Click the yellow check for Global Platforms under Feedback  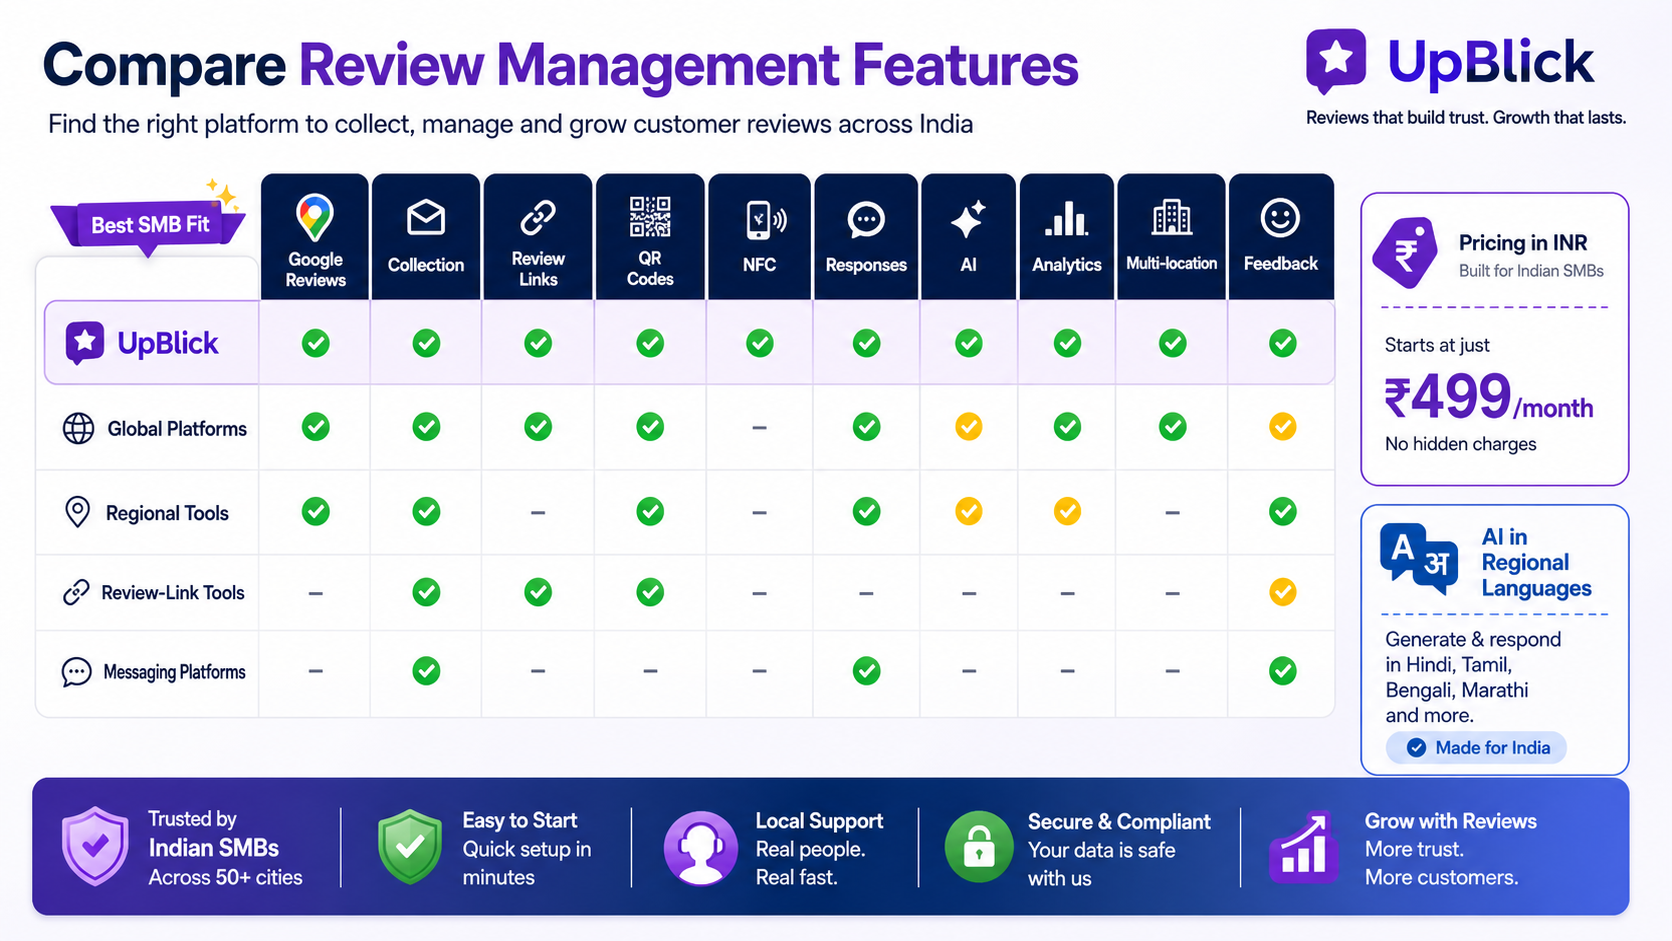click(x=1283, y=427)
